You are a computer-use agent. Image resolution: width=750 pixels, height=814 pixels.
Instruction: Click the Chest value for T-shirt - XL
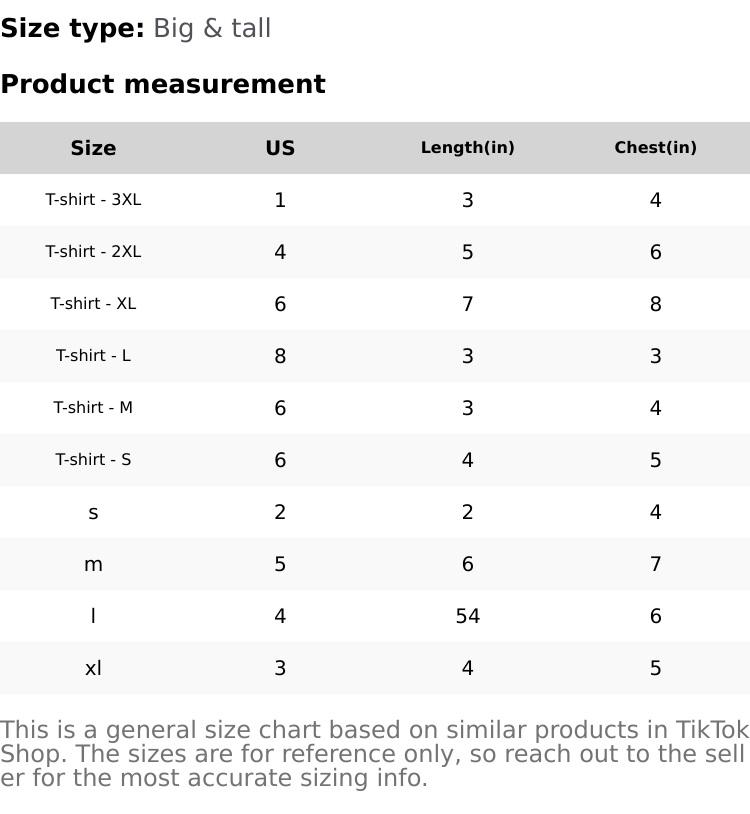tap(655, 304)
